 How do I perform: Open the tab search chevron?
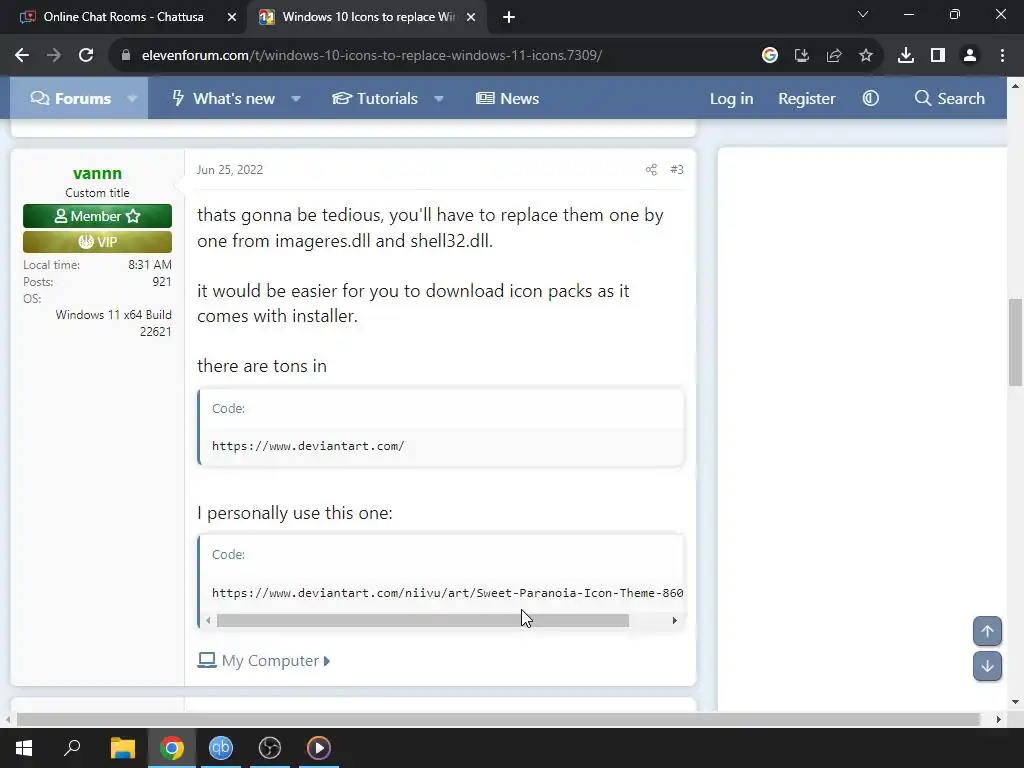863,14
